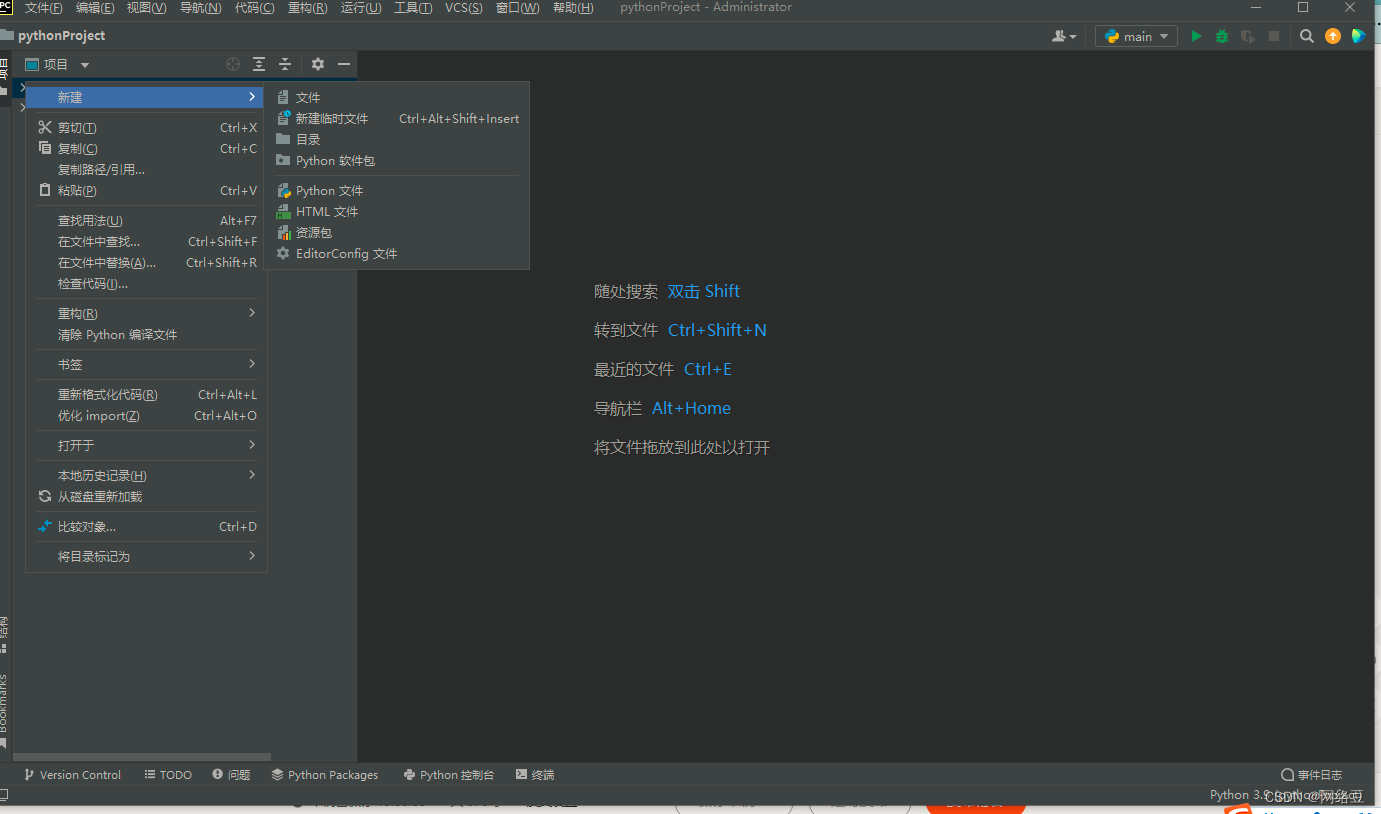Select 检查代码 inspect code entry
The height and width of the screenshot is (814, 1381).
click(146, 283)
